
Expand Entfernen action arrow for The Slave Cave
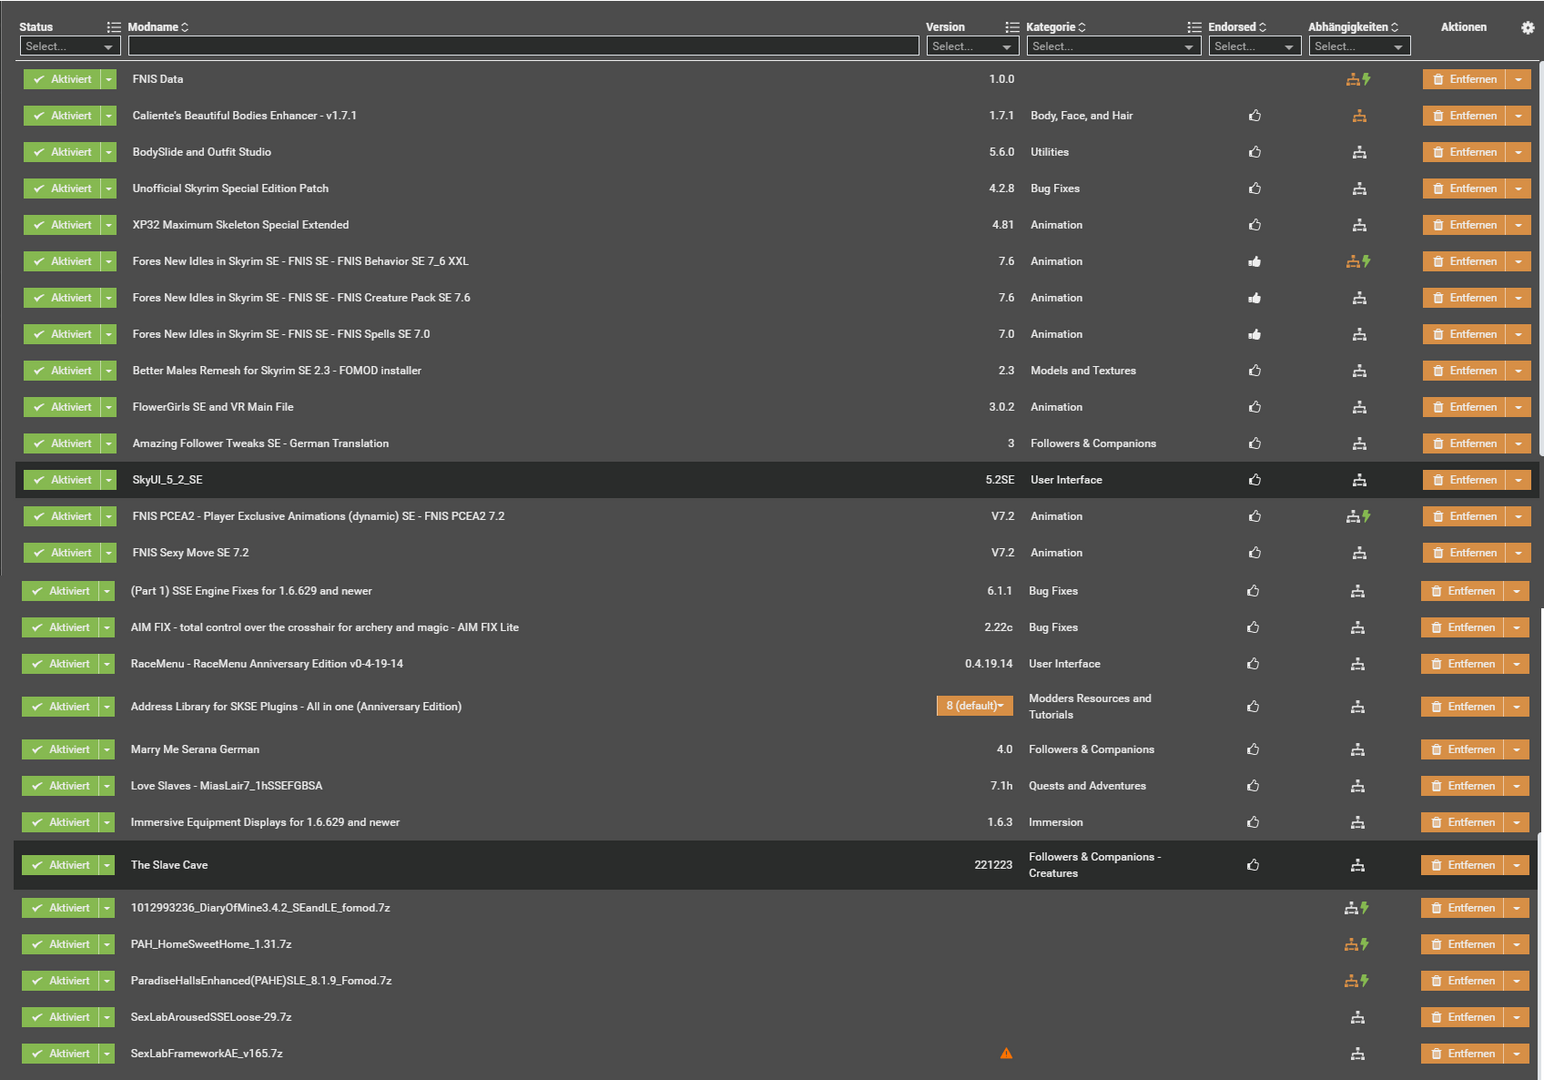click(x=1516, y=865)
